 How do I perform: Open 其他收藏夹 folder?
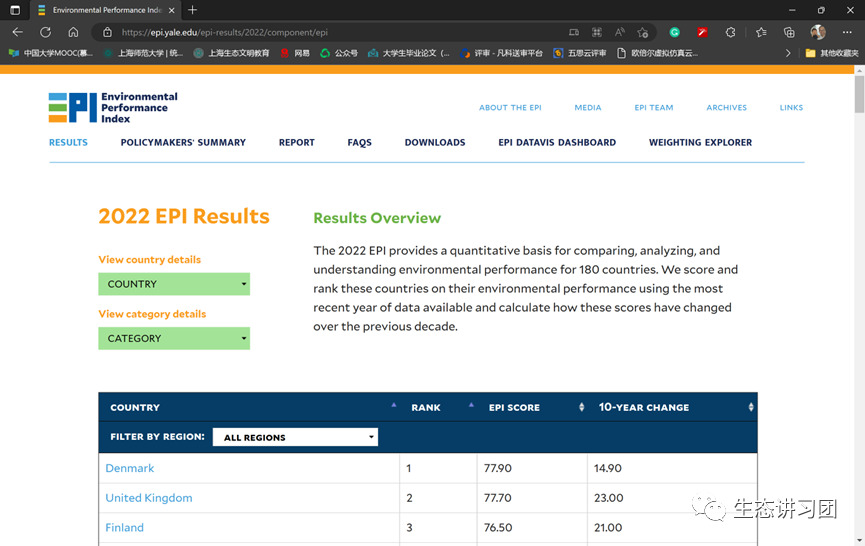832,53
